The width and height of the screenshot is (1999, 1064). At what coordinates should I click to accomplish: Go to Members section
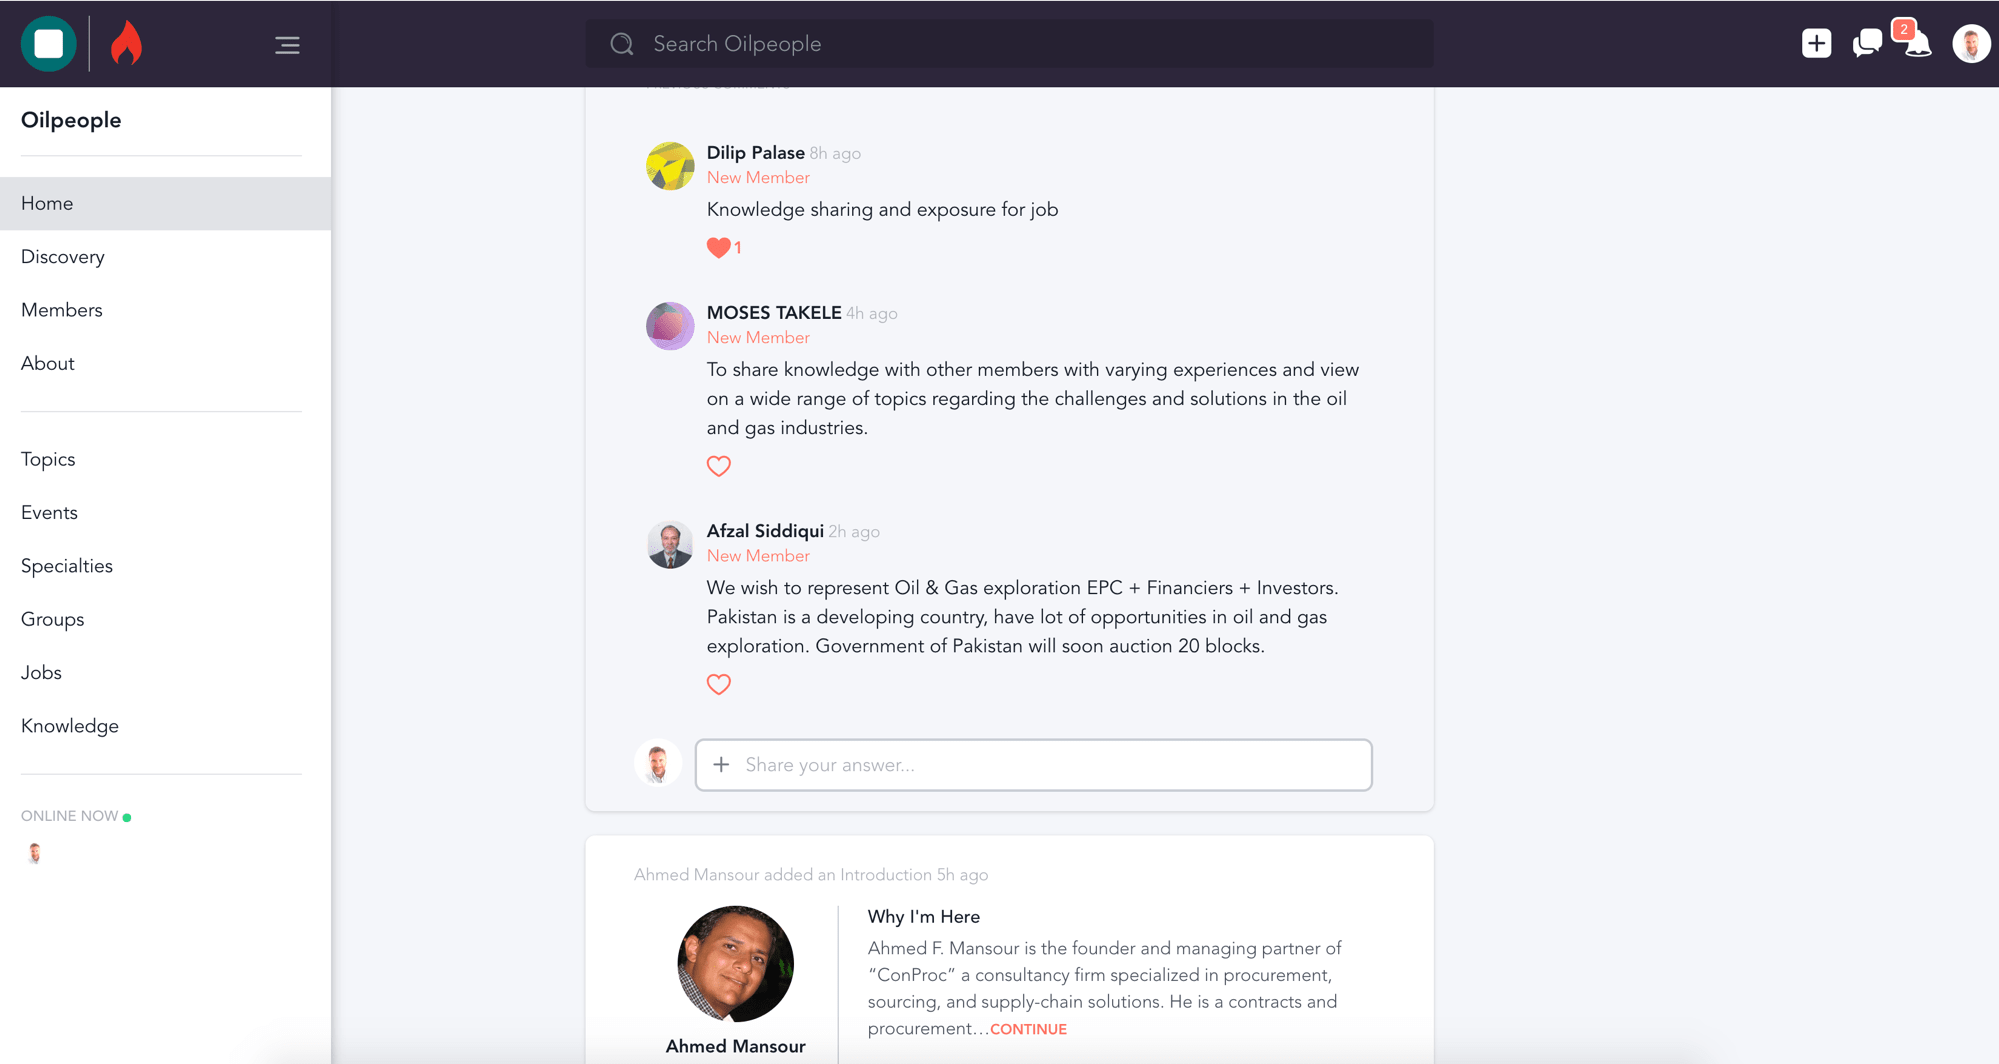point(62,310)
